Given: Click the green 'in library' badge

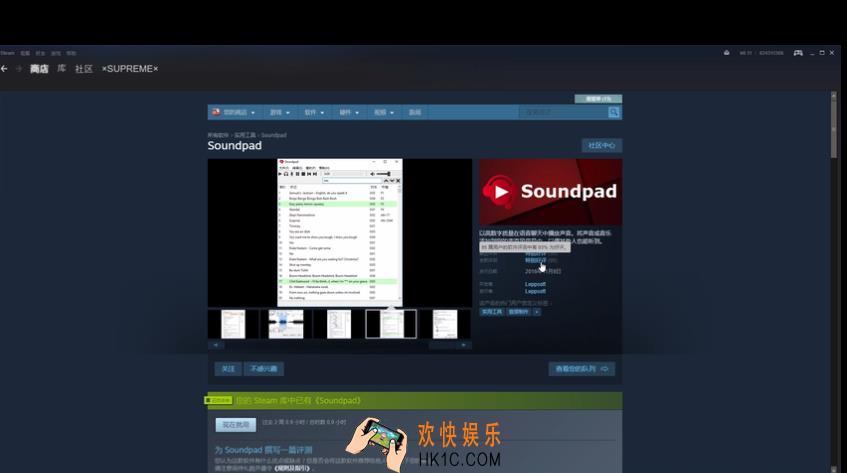Looking at the screenshot, I should pyautogui.click(x=218, y=400).
